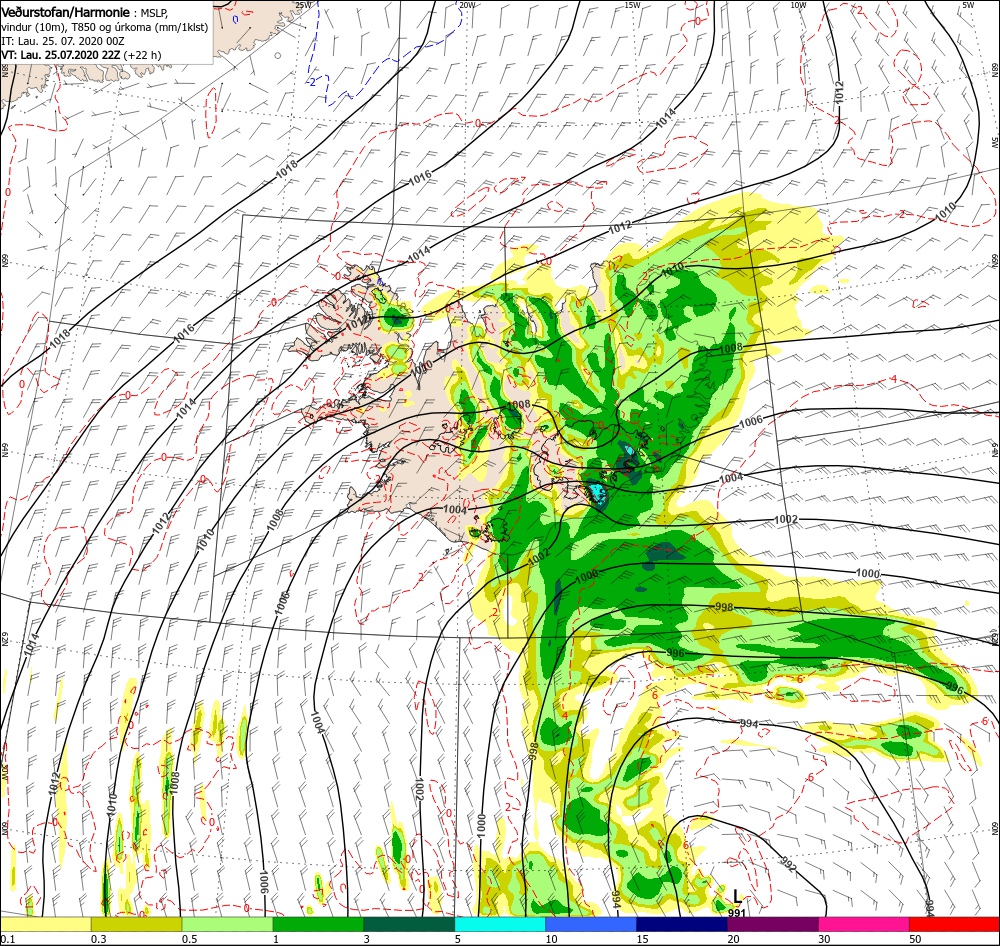Click the 'IT: Lau. 25. 07. 2020 00Z' line

pos(62,41)
